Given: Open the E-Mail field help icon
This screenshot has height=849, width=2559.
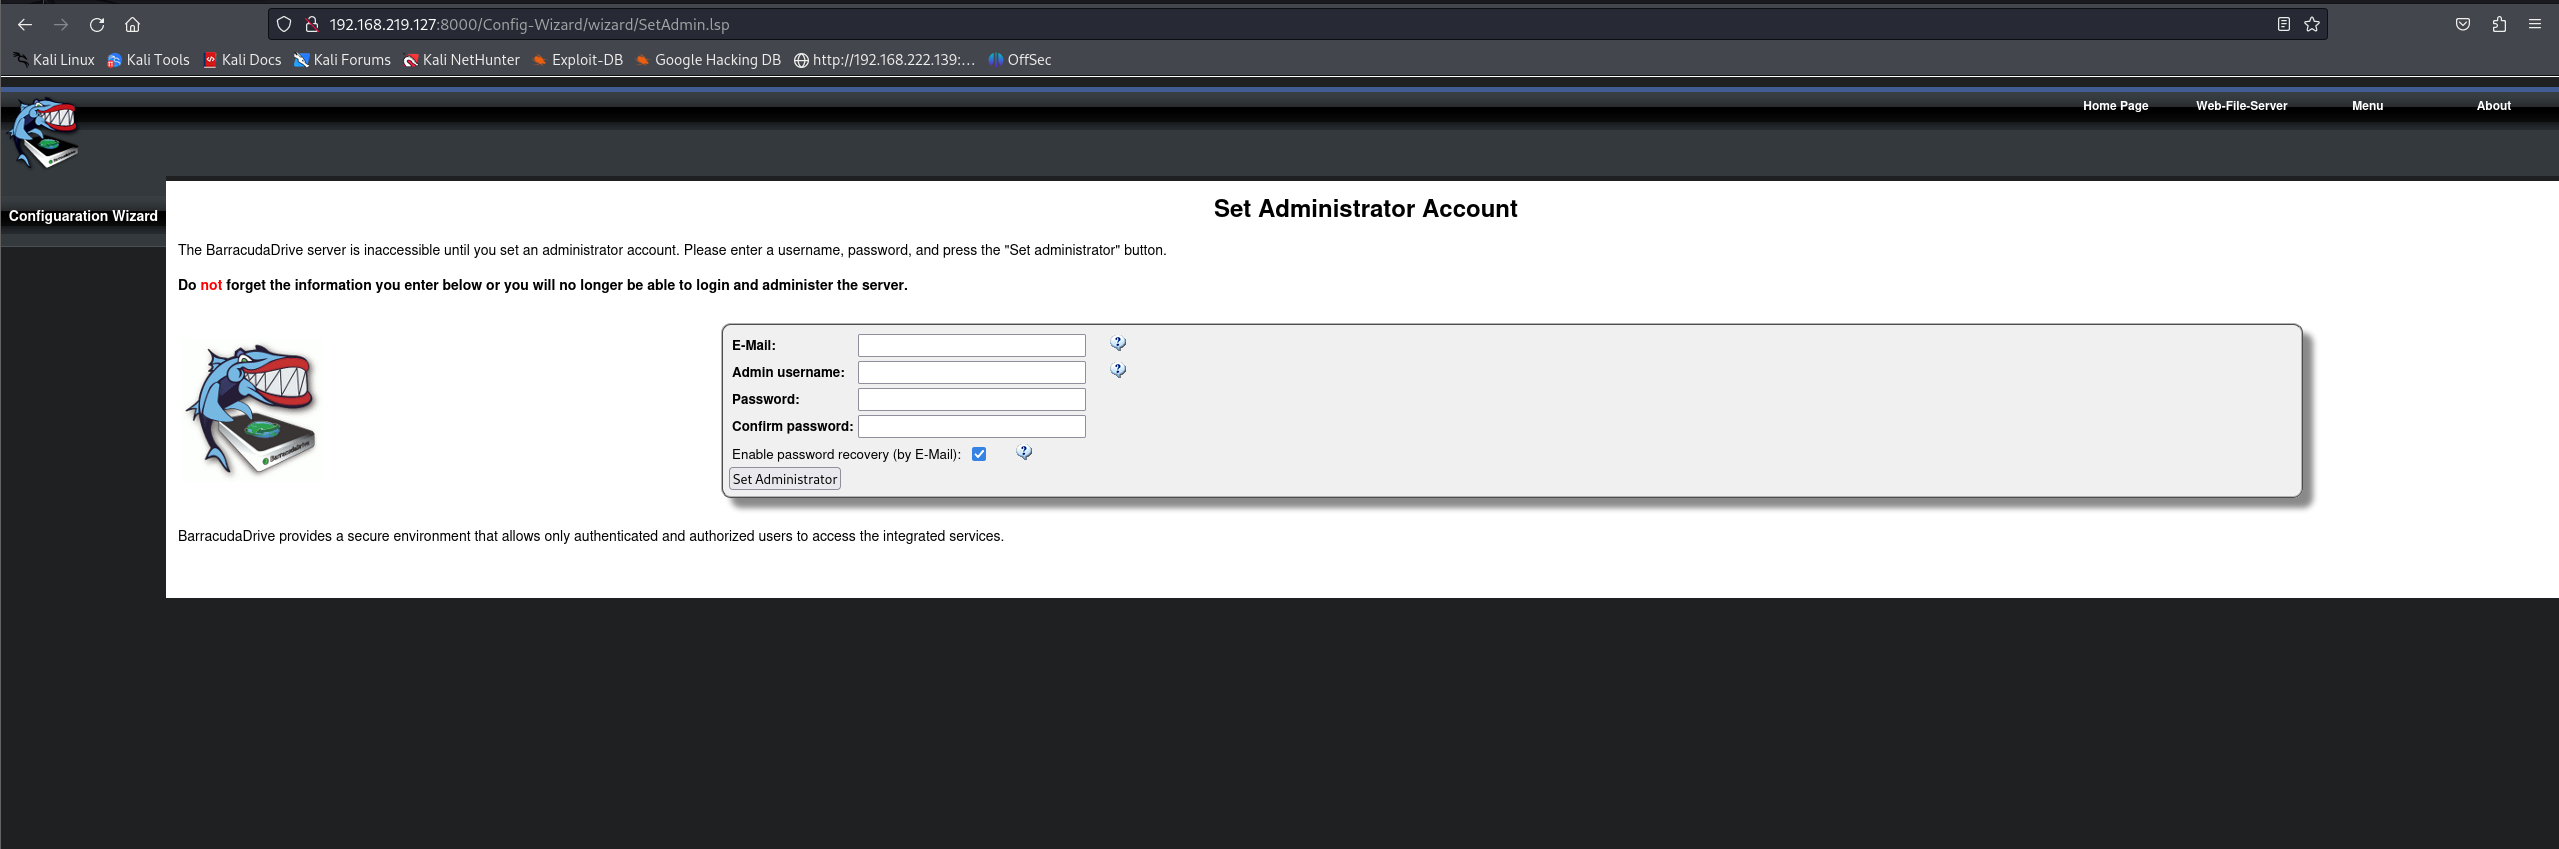Looking at the screenshot, I should [x=1118, y=343].
